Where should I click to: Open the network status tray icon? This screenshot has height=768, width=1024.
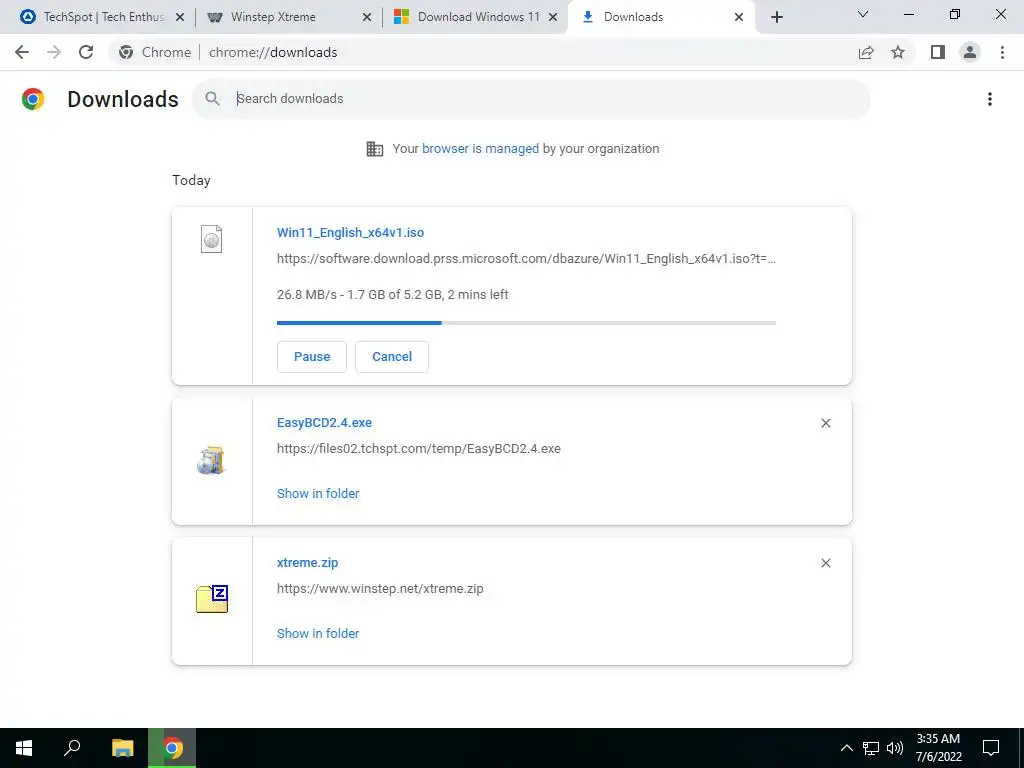tap(871, 748)
